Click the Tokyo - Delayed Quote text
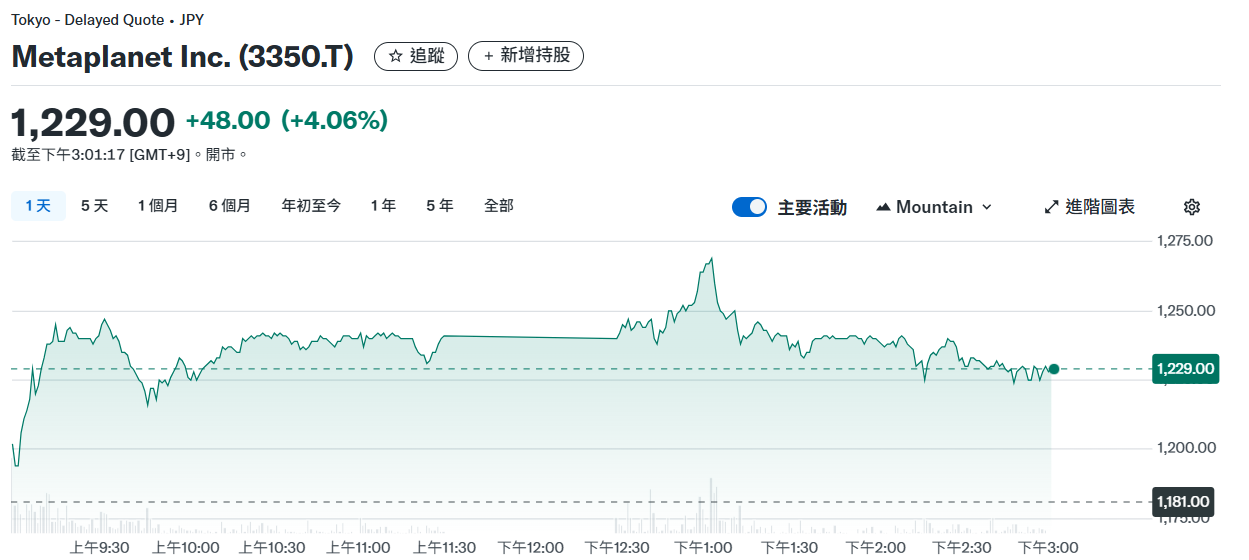The width and height of the screenshot is (1249, 560). [x=86, y=20]
